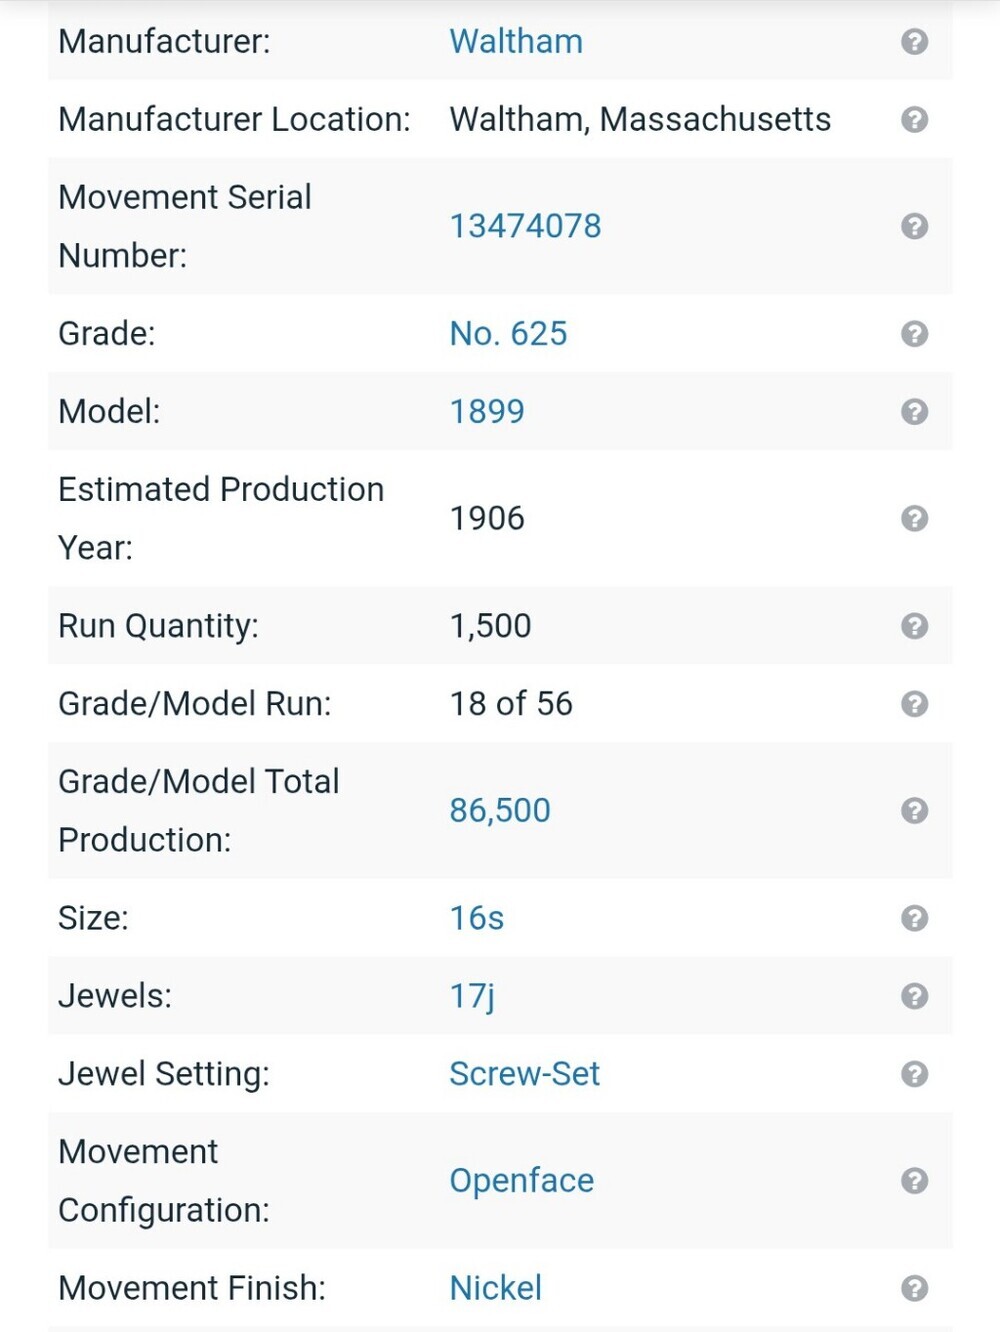The height and width of the screenshot is (1332, 1000).
Task: Click help icon for Grade/Model Total Production
Action: pyautogui.click(x=914, y=810)
